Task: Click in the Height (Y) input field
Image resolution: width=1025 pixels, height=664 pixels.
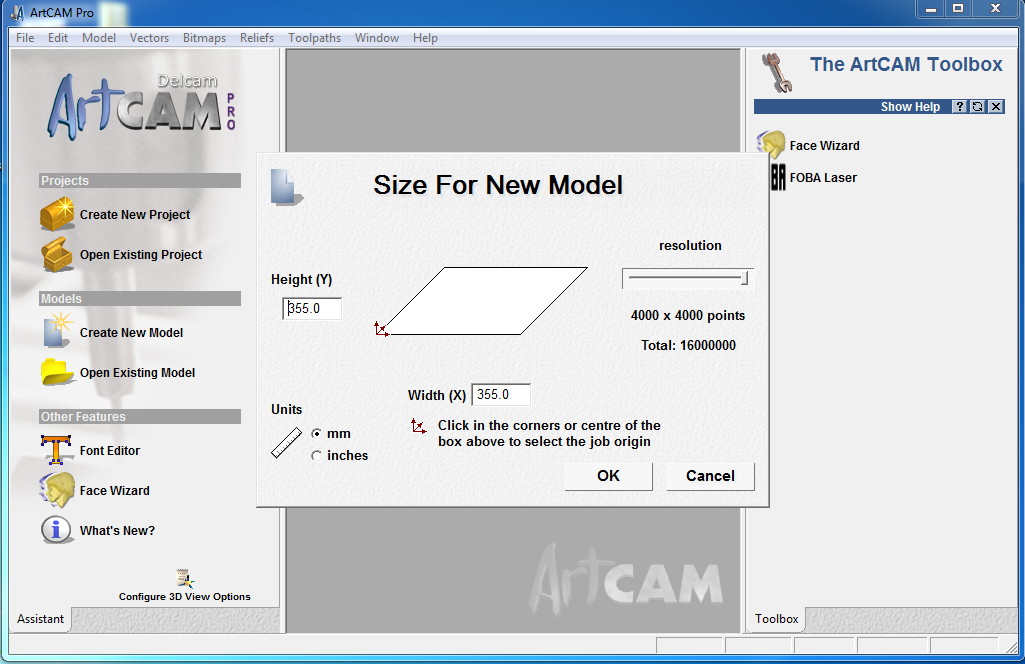Action: [x=312, y=308]
